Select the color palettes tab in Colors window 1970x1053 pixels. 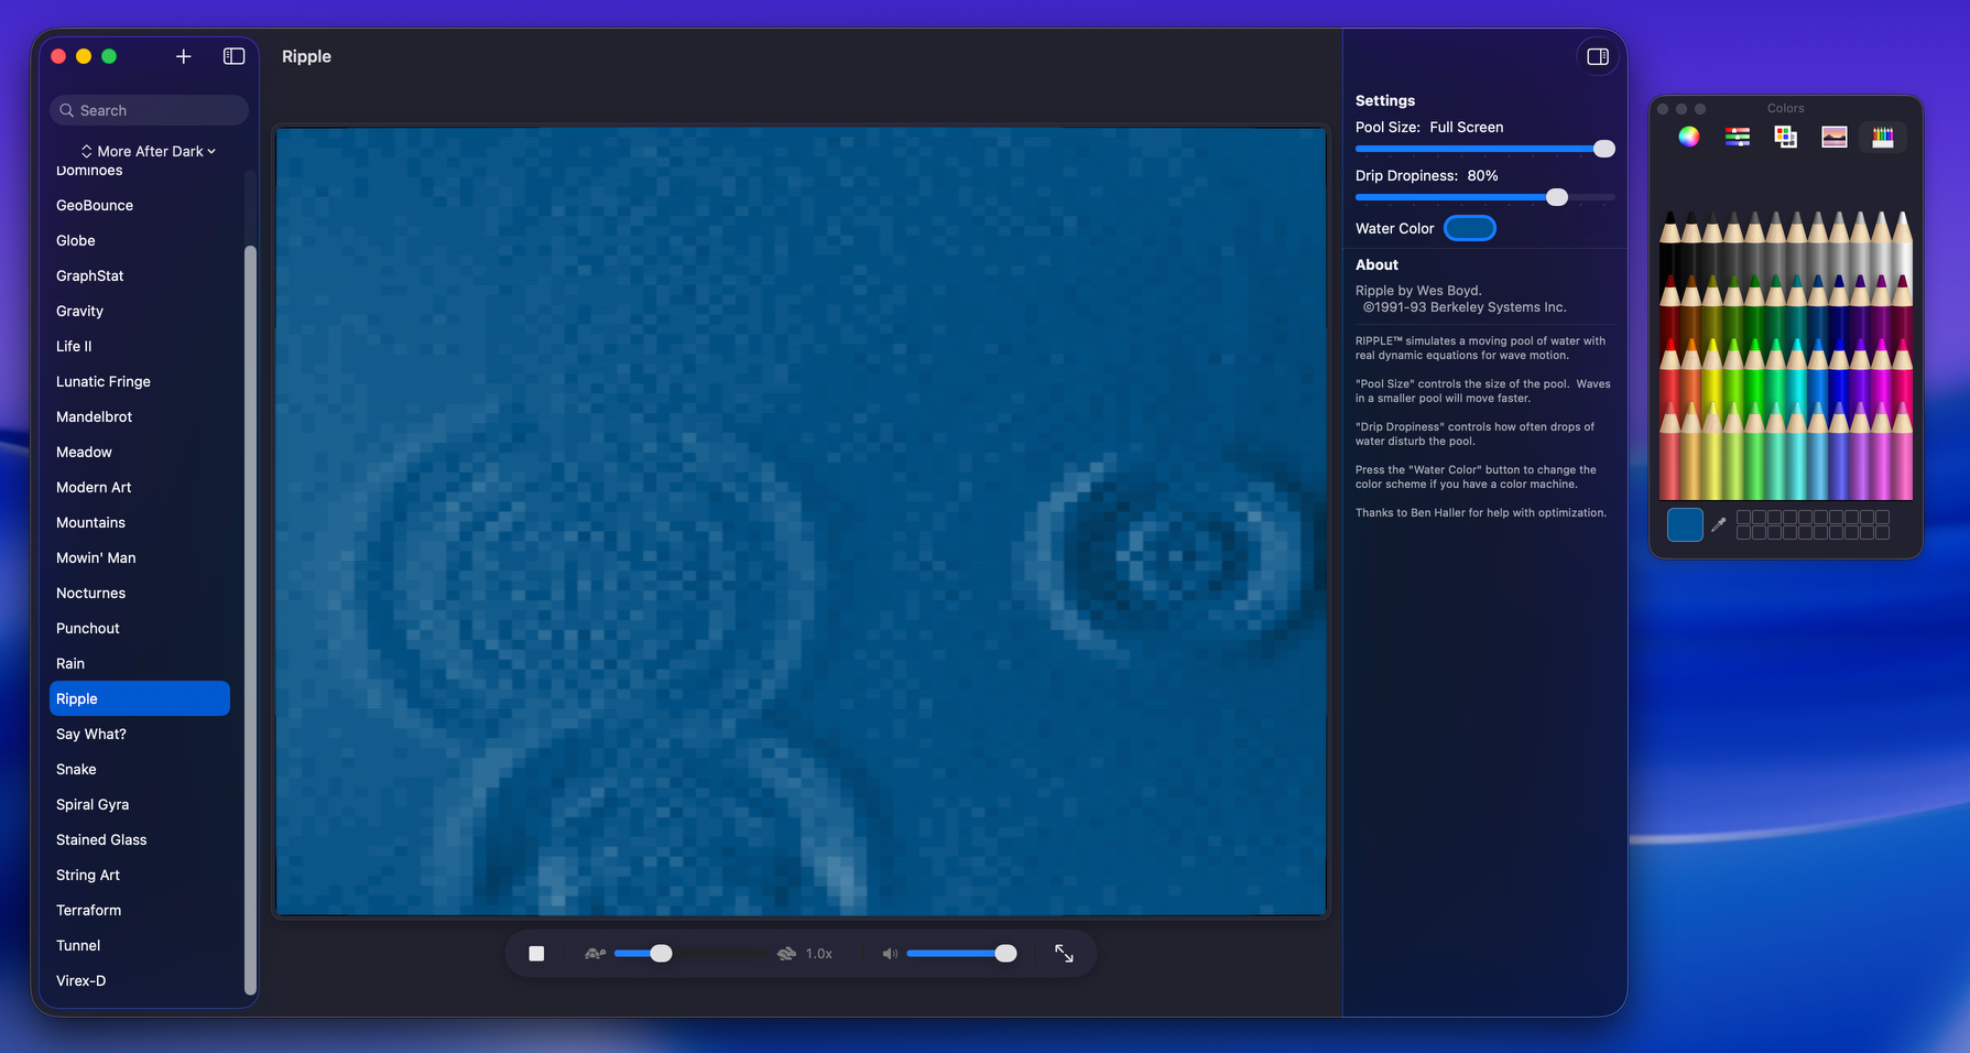point(1786,137)
